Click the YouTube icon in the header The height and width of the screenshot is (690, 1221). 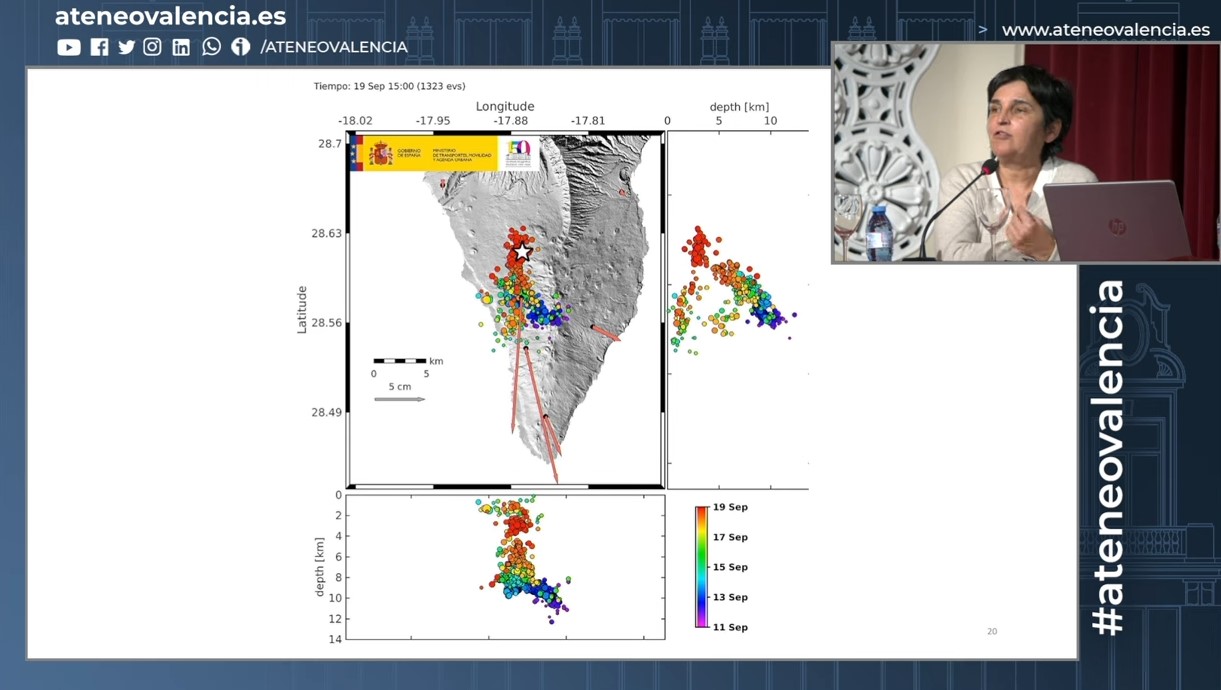(x=69, y=47)
